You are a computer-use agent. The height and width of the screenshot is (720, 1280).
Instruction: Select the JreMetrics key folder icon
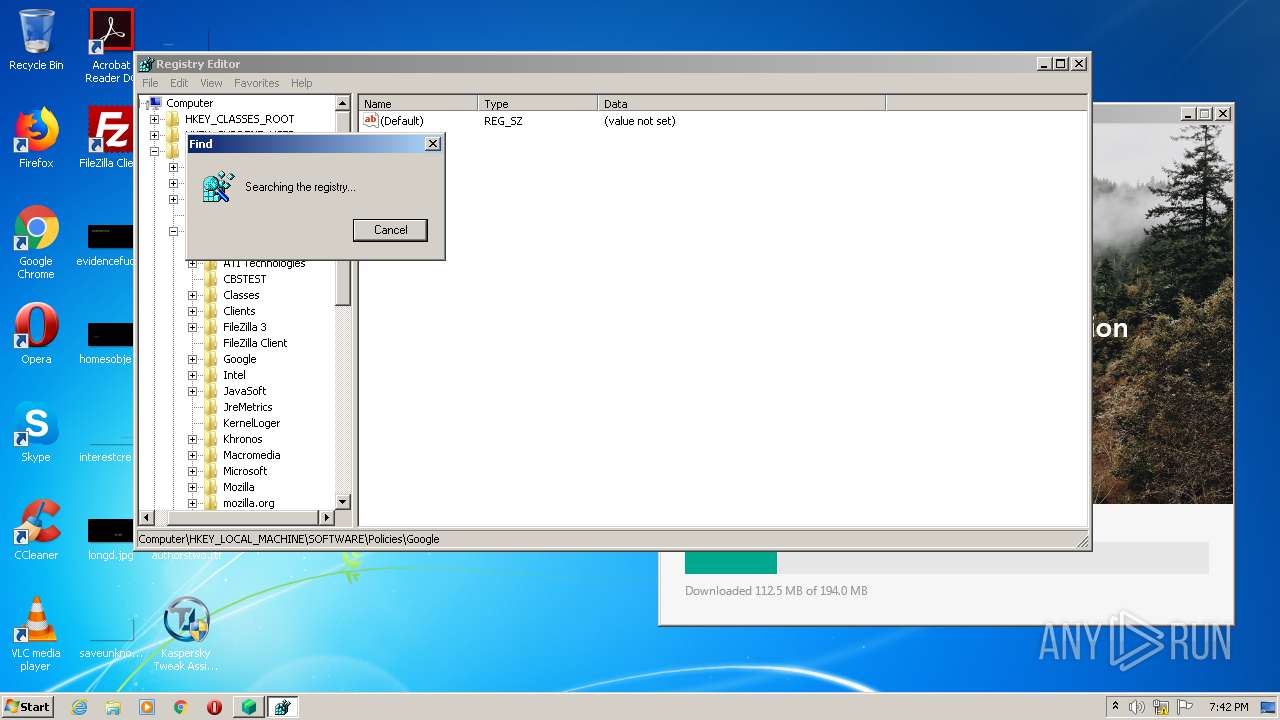coord(211,407)
